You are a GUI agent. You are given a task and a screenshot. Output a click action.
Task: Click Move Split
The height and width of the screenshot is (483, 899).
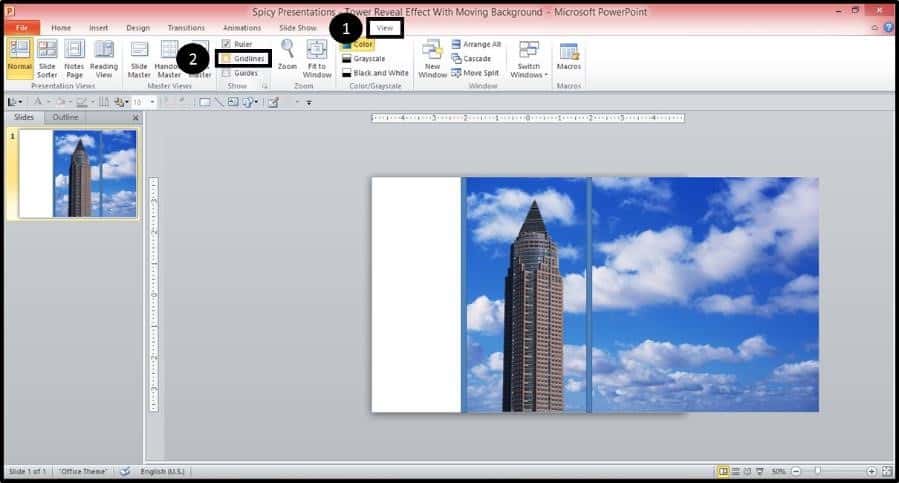[x=475, y=73]
